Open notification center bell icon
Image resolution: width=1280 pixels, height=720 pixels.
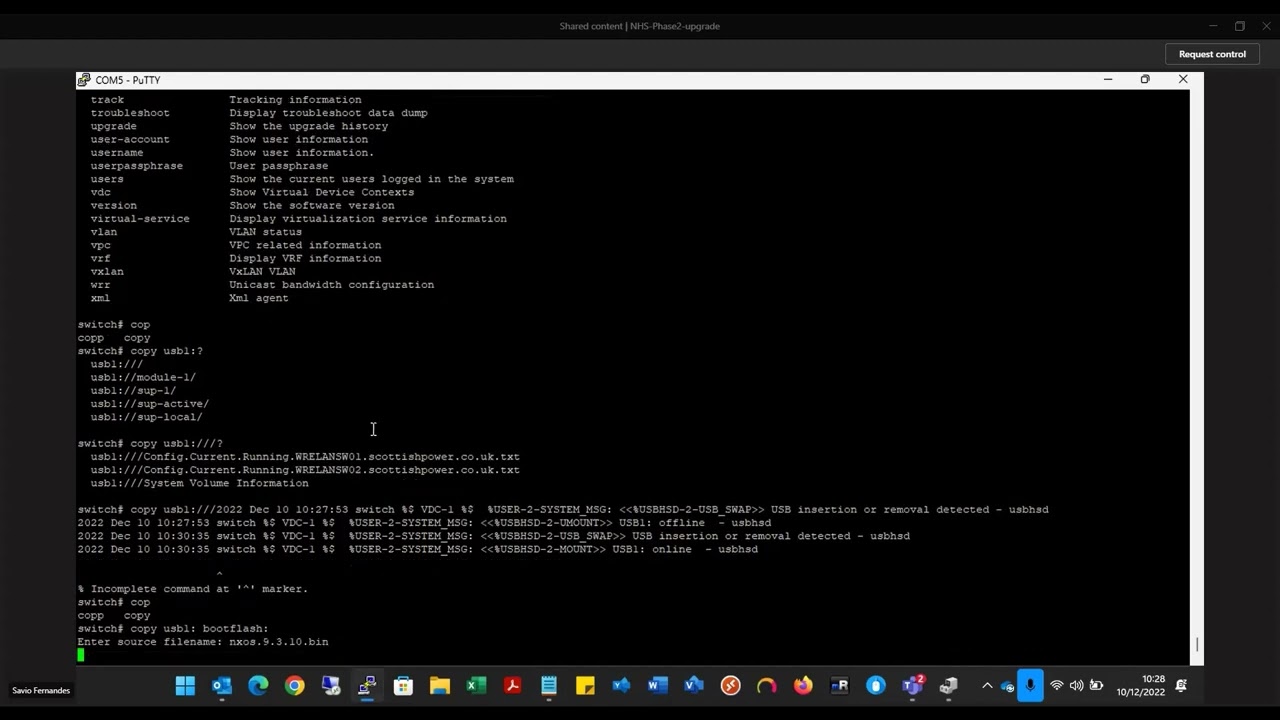tap(1181, 686)
